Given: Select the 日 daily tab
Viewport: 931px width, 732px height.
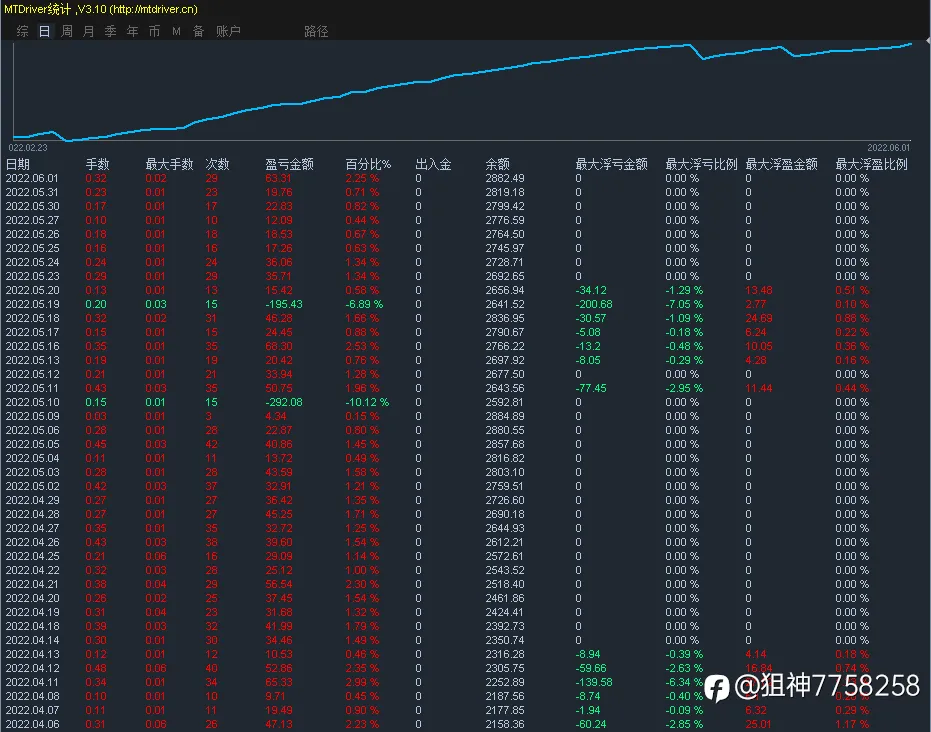Looking at the screenshot, I should point(45,31).
